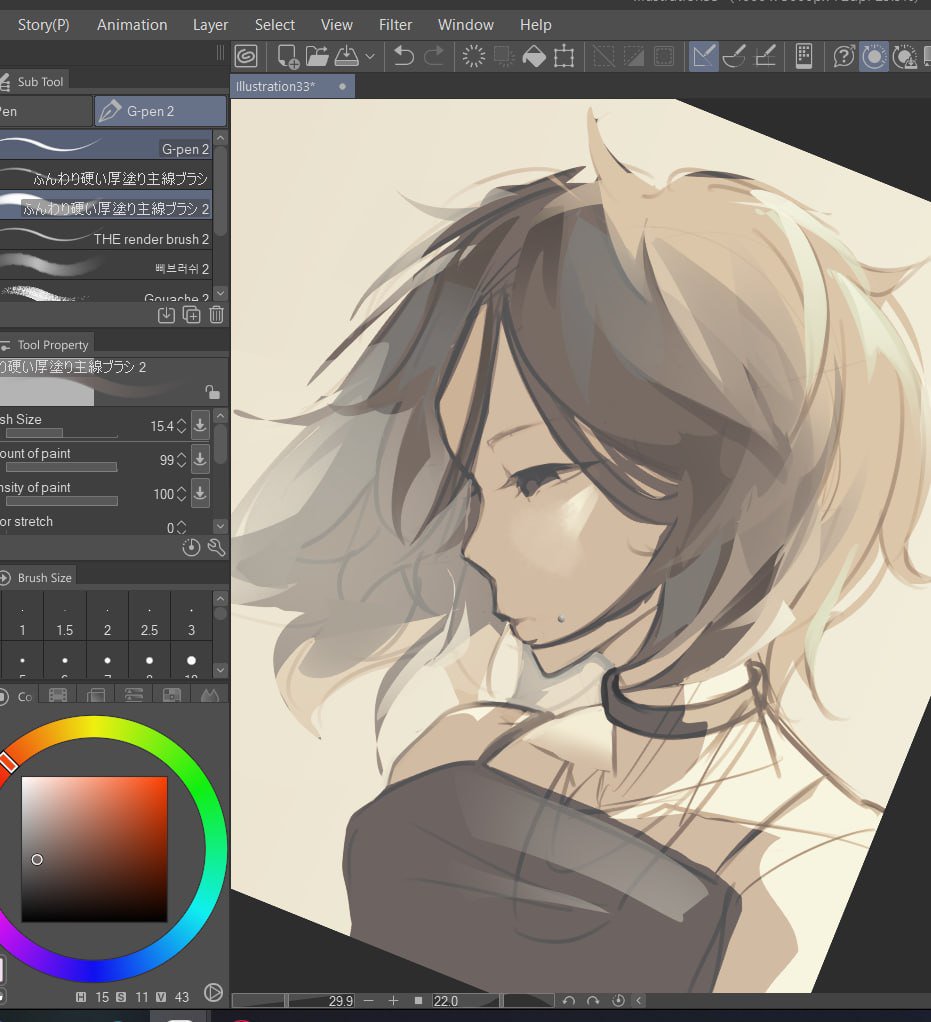The image size is (931, 1022).
Task: Click Density of paint stepper arrows
Action: pyautogui.click(x=182, y=494)
